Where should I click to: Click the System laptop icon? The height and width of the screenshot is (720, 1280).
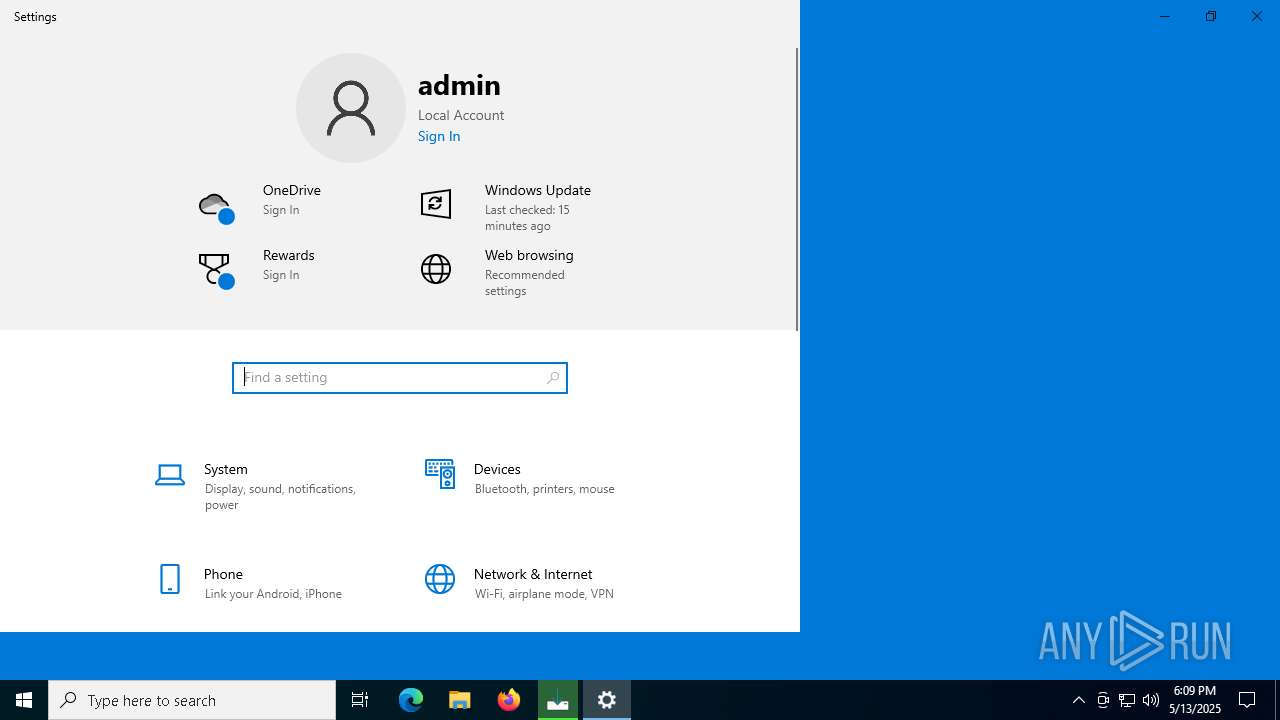tap(170, 475)
